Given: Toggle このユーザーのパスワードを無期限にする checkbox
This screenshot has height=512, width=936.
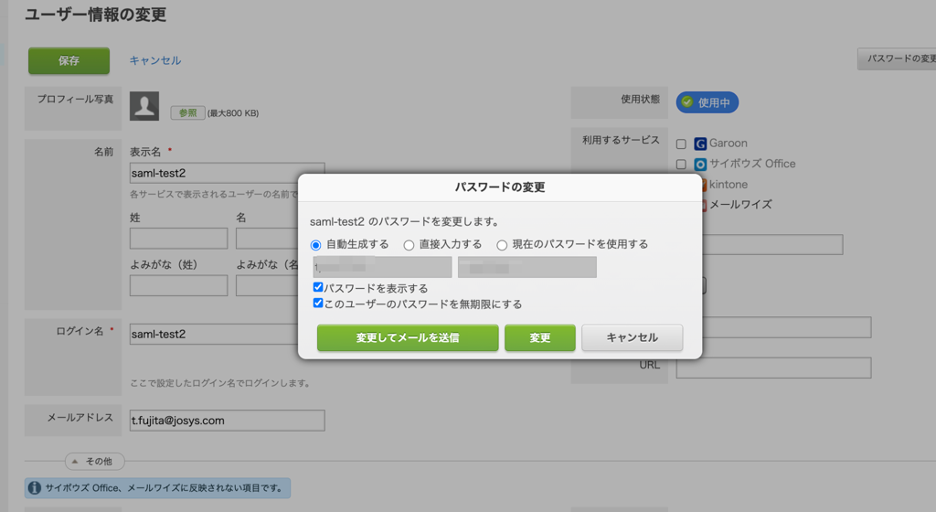Looking at the screenshot, I should click(318, 303).
